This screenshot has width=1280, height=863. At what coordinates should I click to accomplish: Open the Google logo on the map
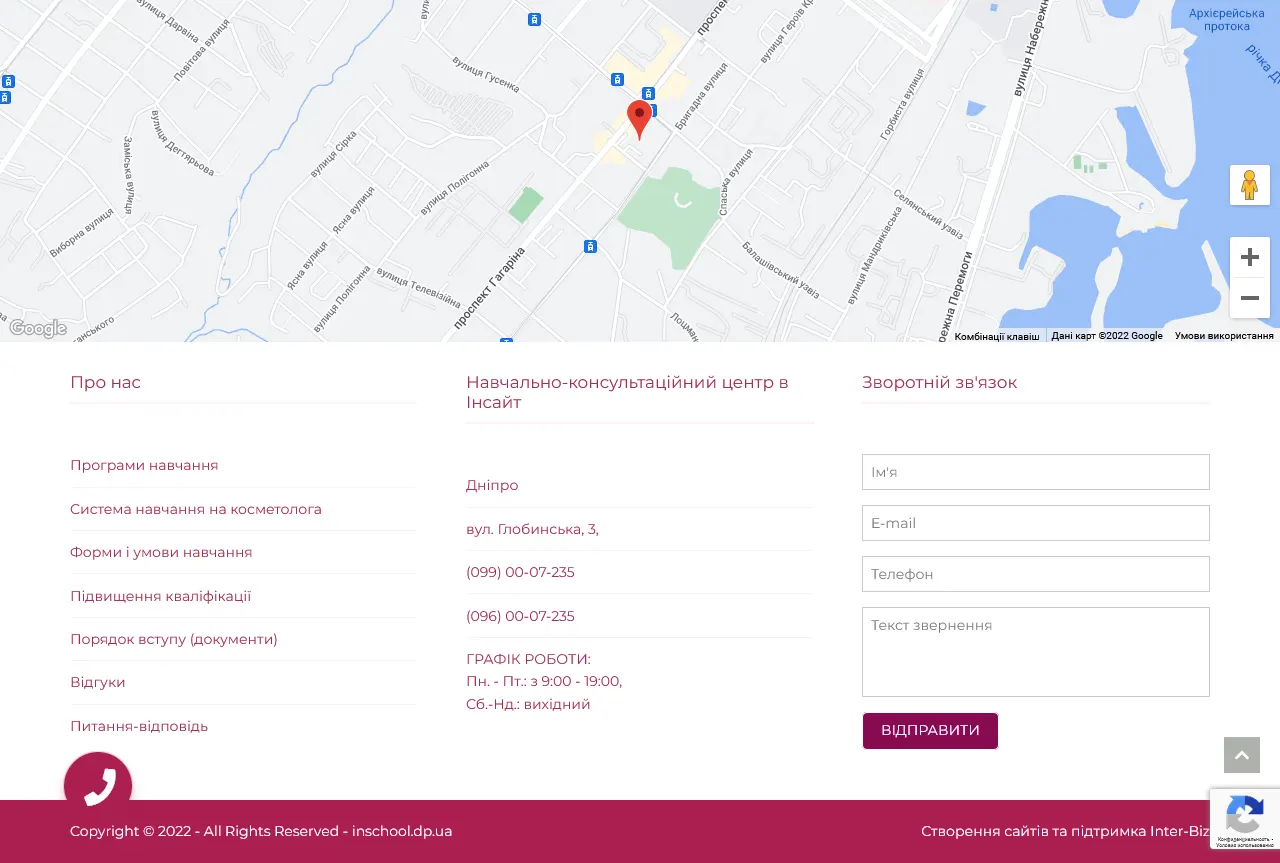tap(38, 329)
